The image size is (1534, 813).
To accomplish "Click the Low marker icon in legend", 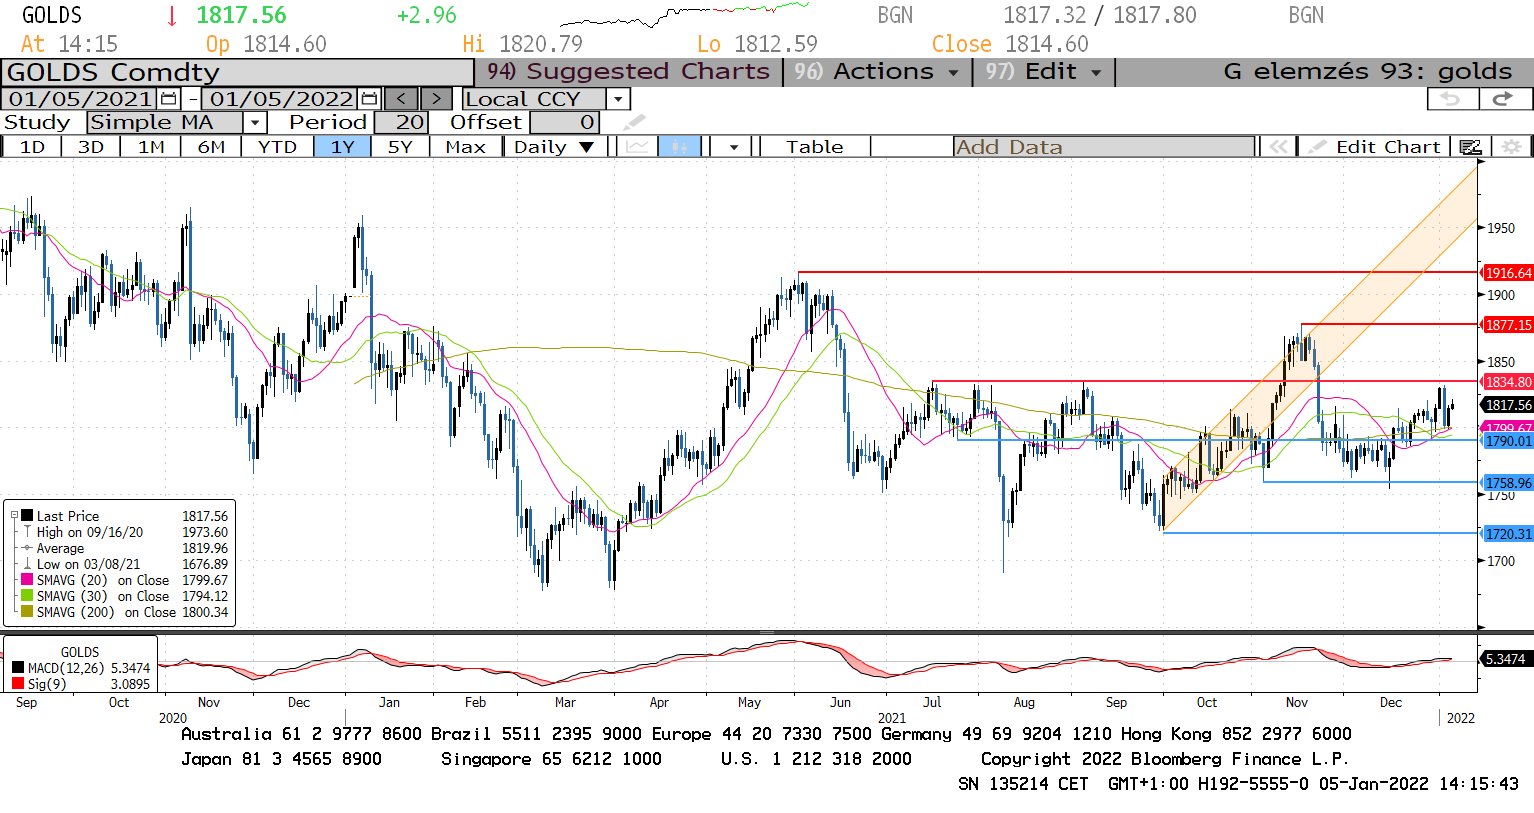I will 28,565.
